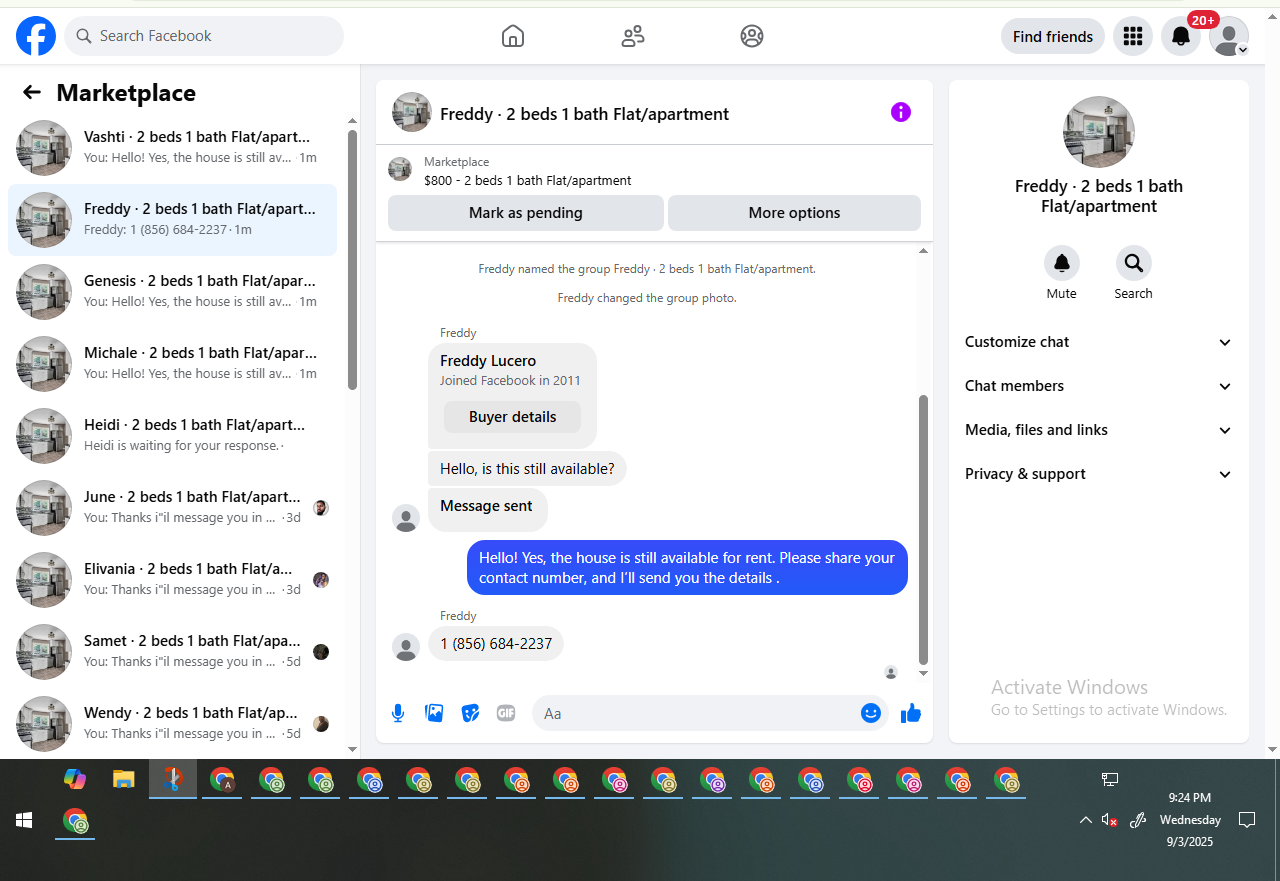Screen dimensions: 1280x881
Task: Expand the Customize chat section
Action: (x=1099, y=342)
